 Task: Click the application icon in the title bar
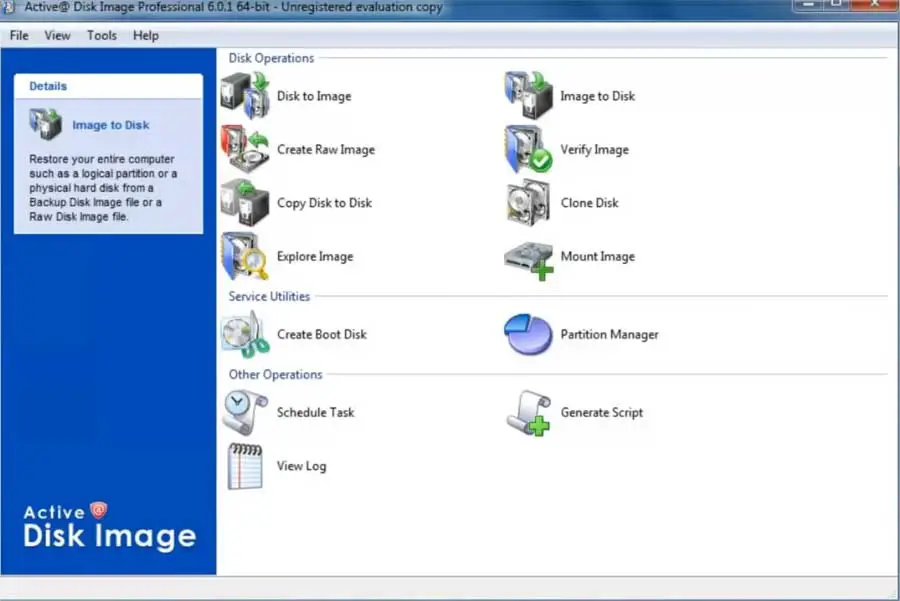pyautogui.click(x=8, y=7)
